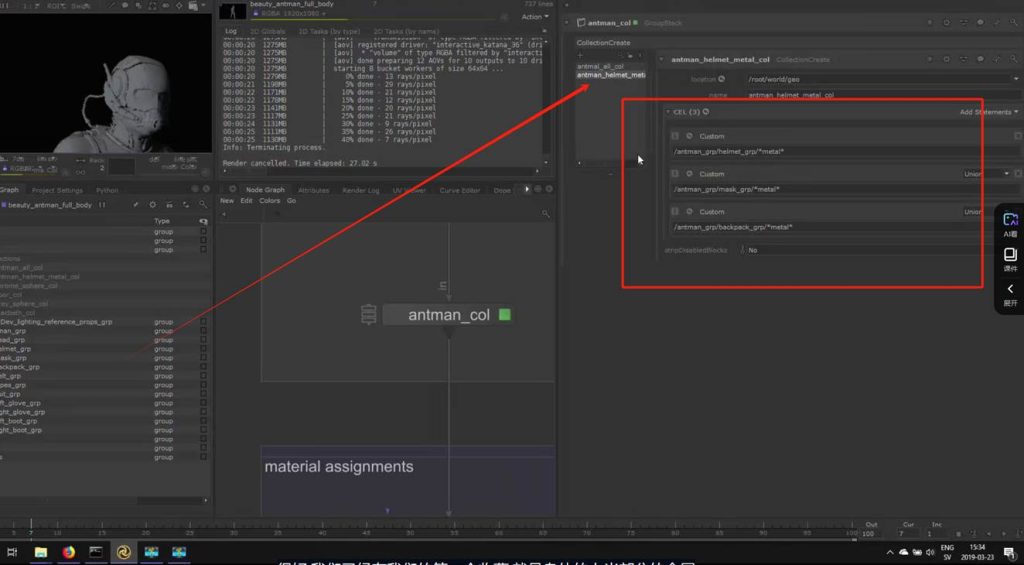Toggle enable box of helmet_grp CEL statement
The image size is (1024, 565).
pos(675,136)
